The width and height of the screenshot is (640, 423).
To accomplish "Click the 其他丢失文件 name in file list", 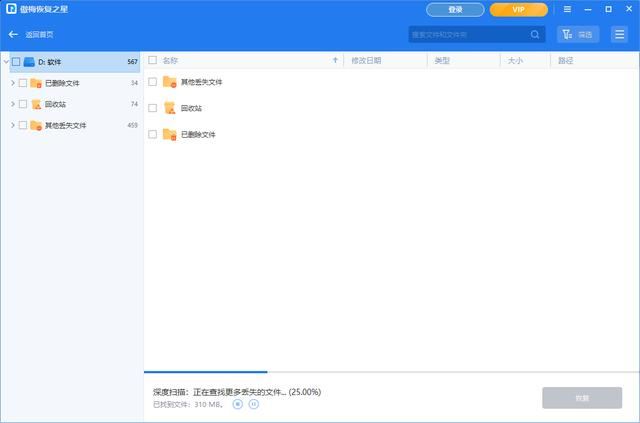I will (202, 82).
